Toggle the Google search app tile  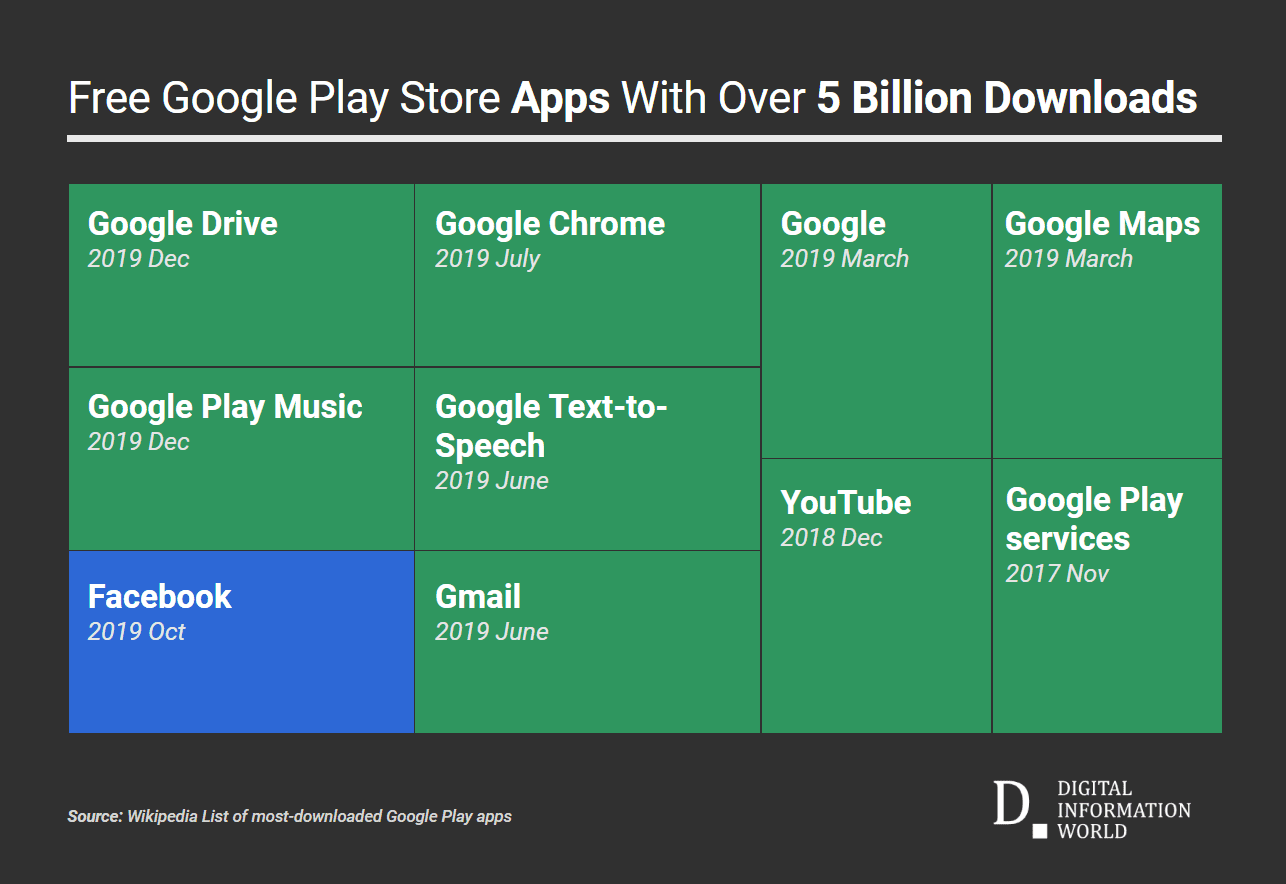(x=875, y=318)
